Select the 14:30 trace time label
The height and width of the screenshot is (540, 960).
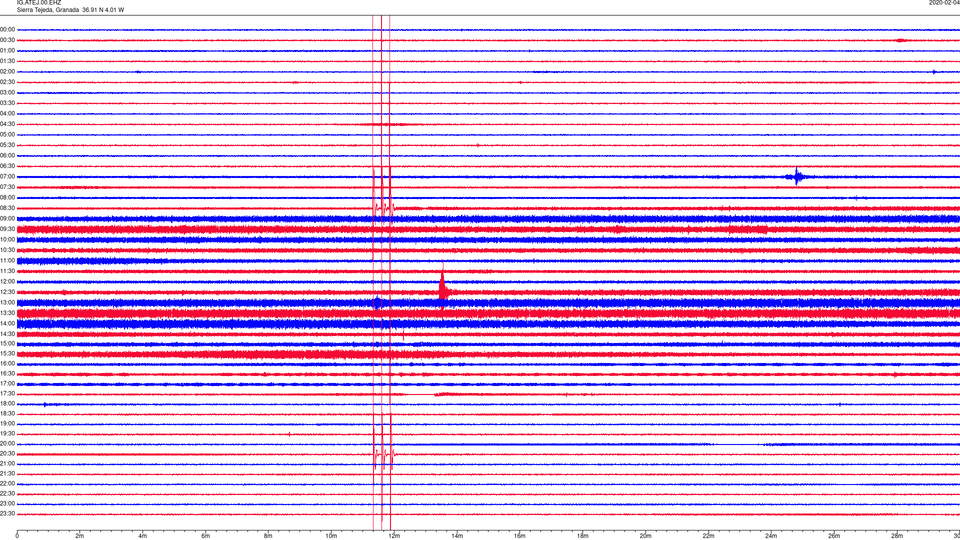[8, 334]
